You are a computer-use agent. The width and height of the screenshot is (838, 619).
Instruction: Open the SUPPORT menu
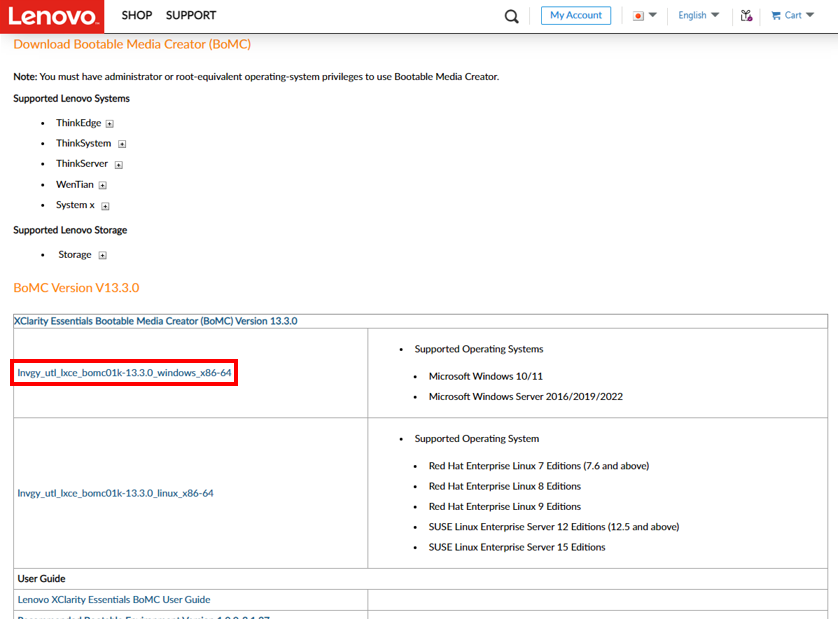click(190, 15)
